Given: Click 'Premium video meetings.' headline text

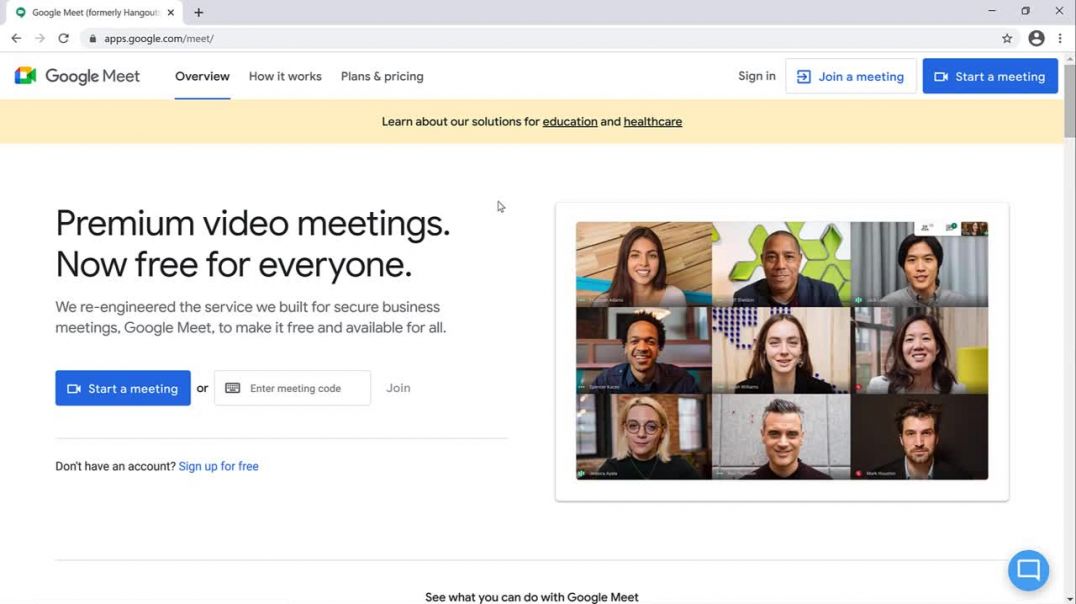Looking at the screenshot, I should (253, 224).
